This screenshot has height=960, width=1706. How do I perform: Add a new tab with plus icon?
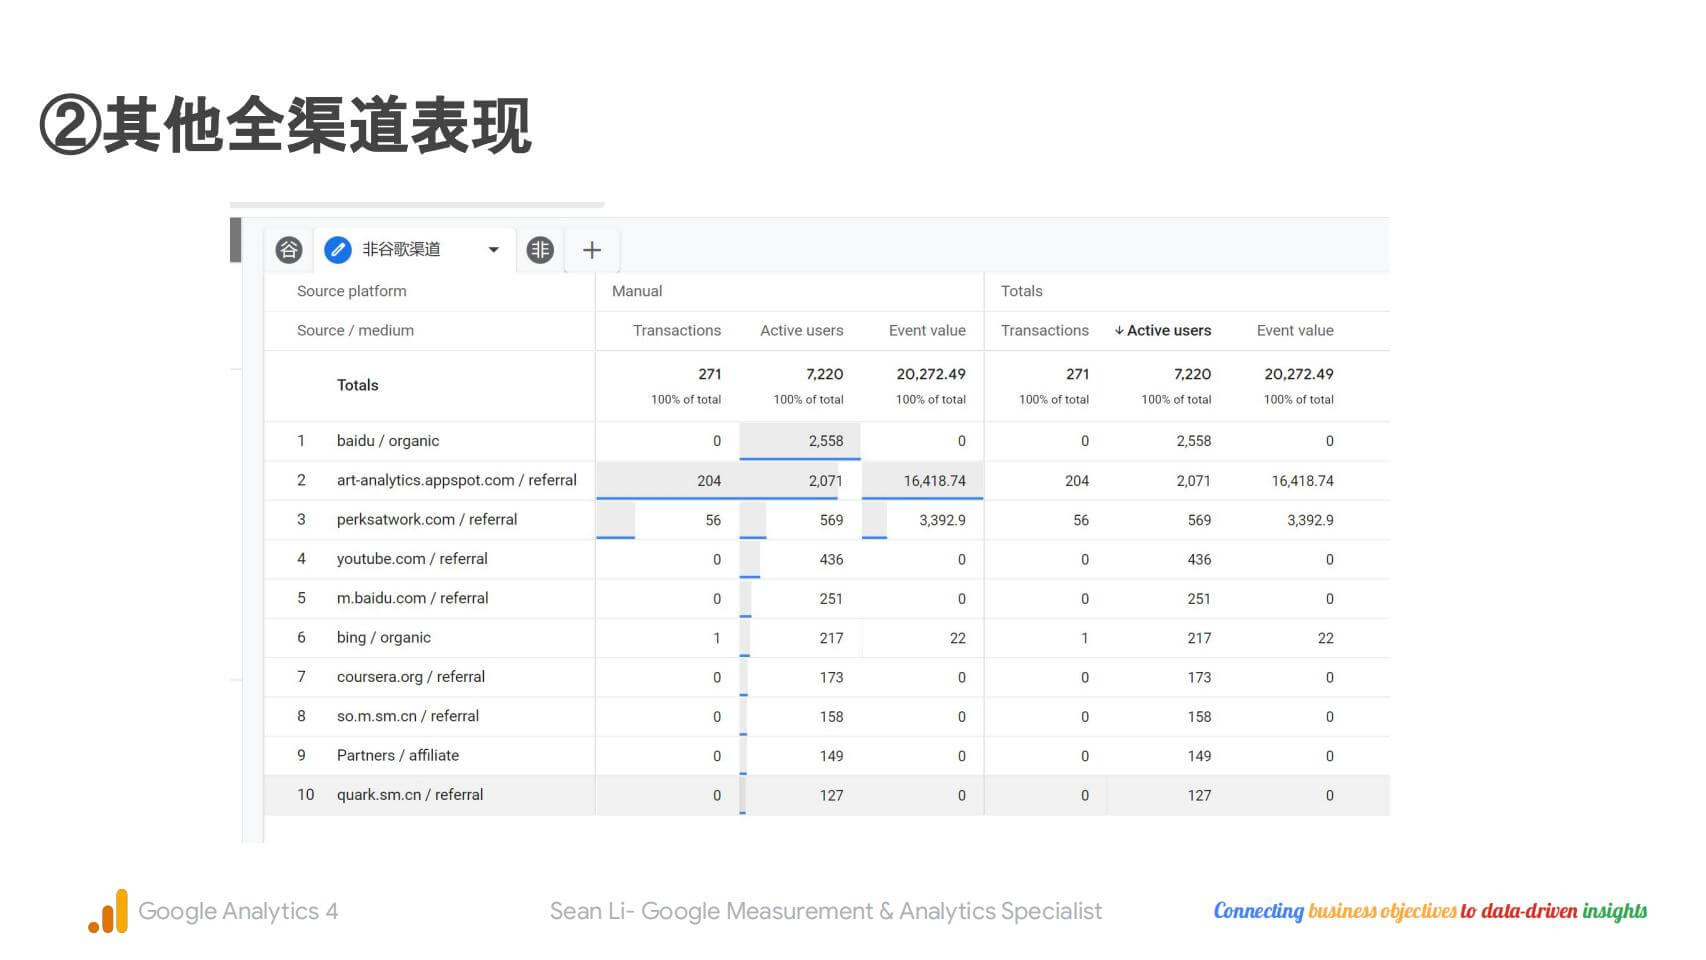(592, 250)
